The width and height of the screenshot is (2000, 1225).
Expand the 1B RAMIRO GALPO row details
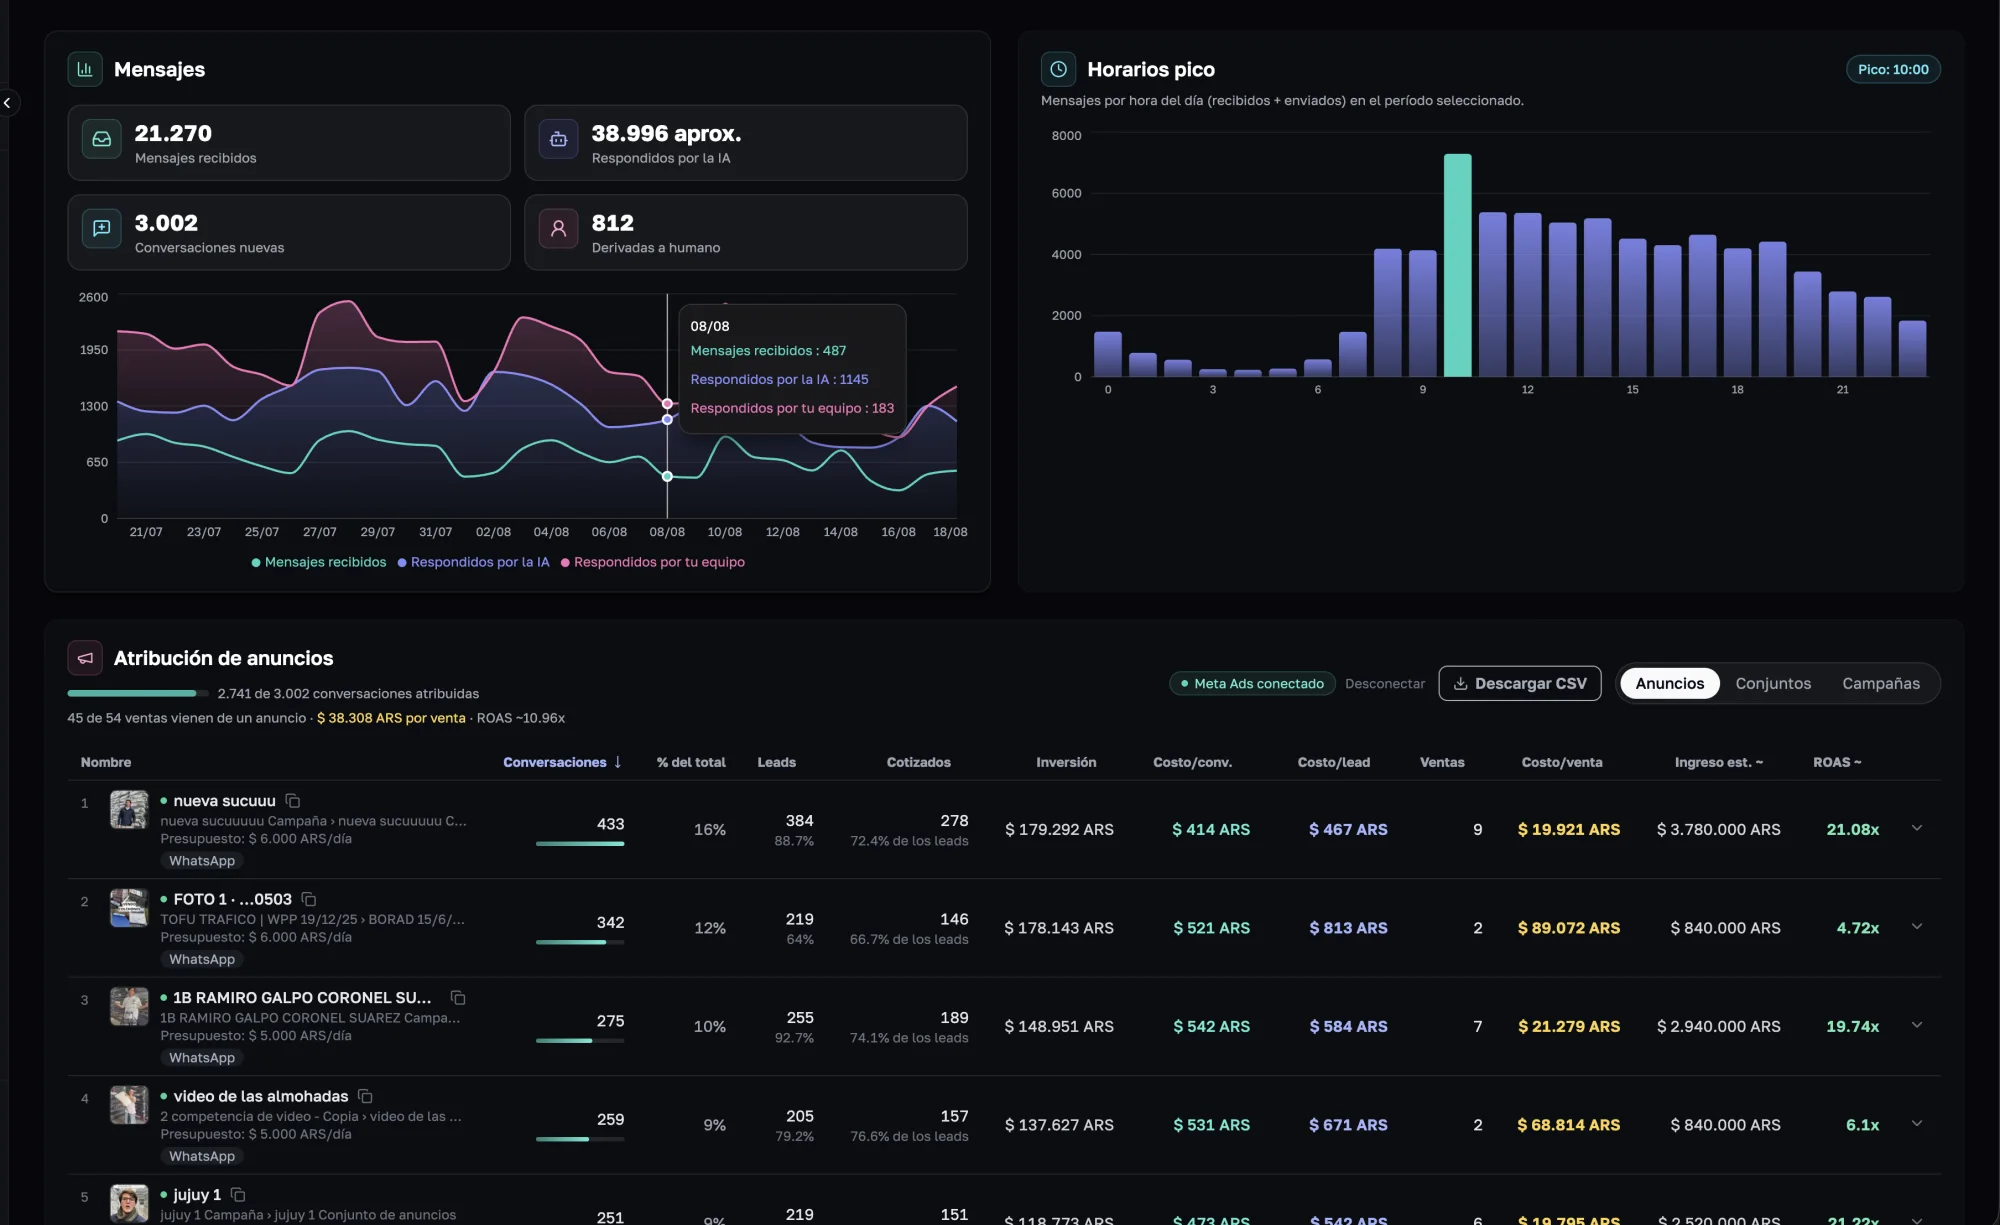pyautogui.click(x=1917, y=1025)
